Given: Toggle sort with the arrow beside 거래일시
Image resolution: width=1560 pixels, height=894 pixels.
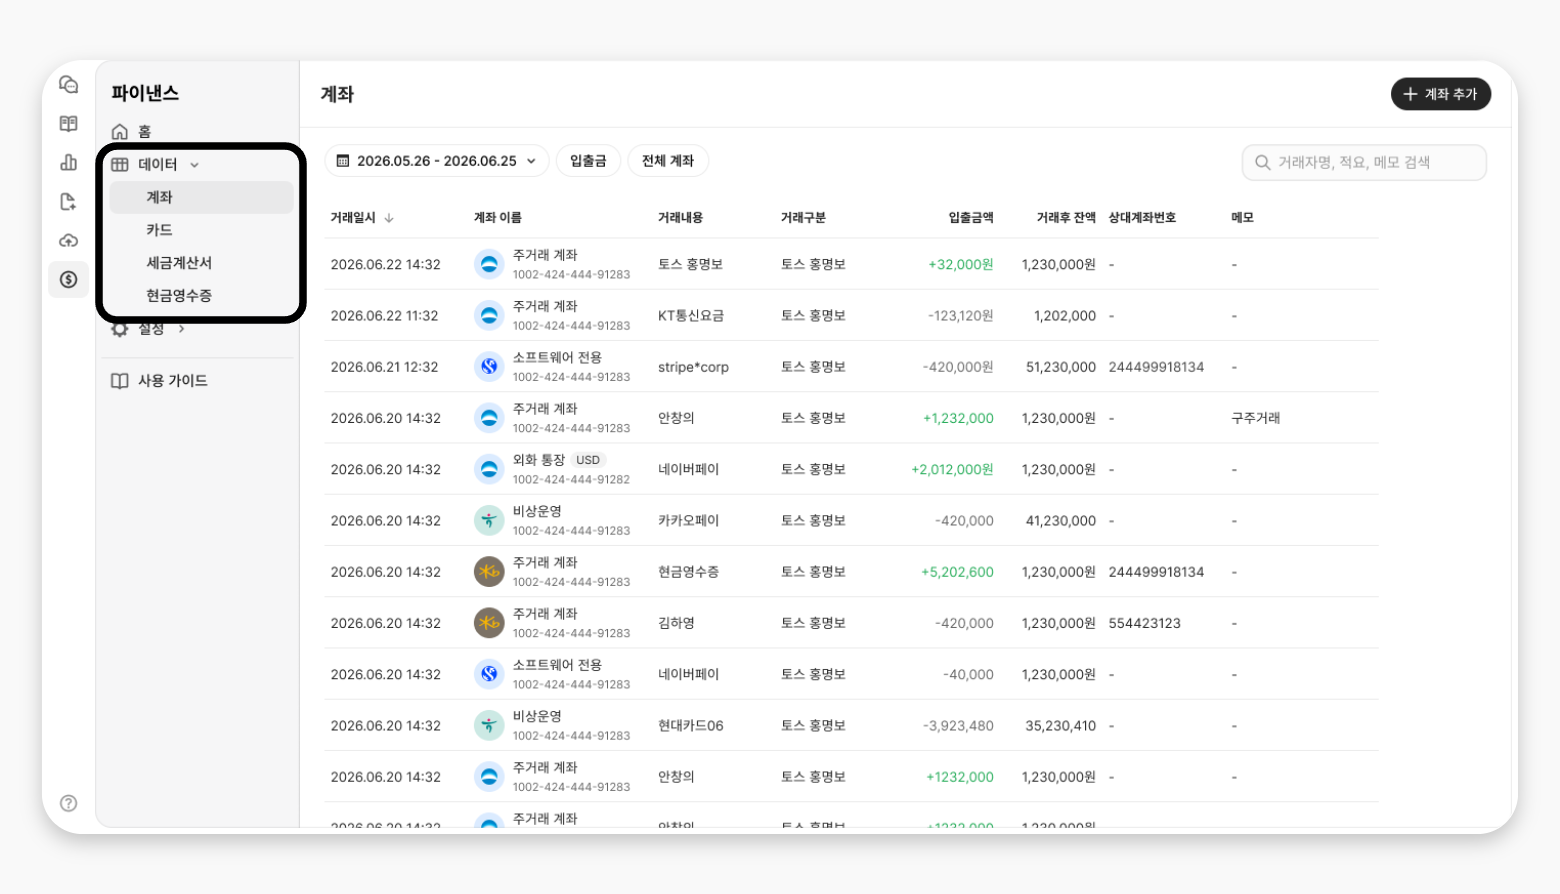Looking at the screenshot, I should [x=389, y=218].
